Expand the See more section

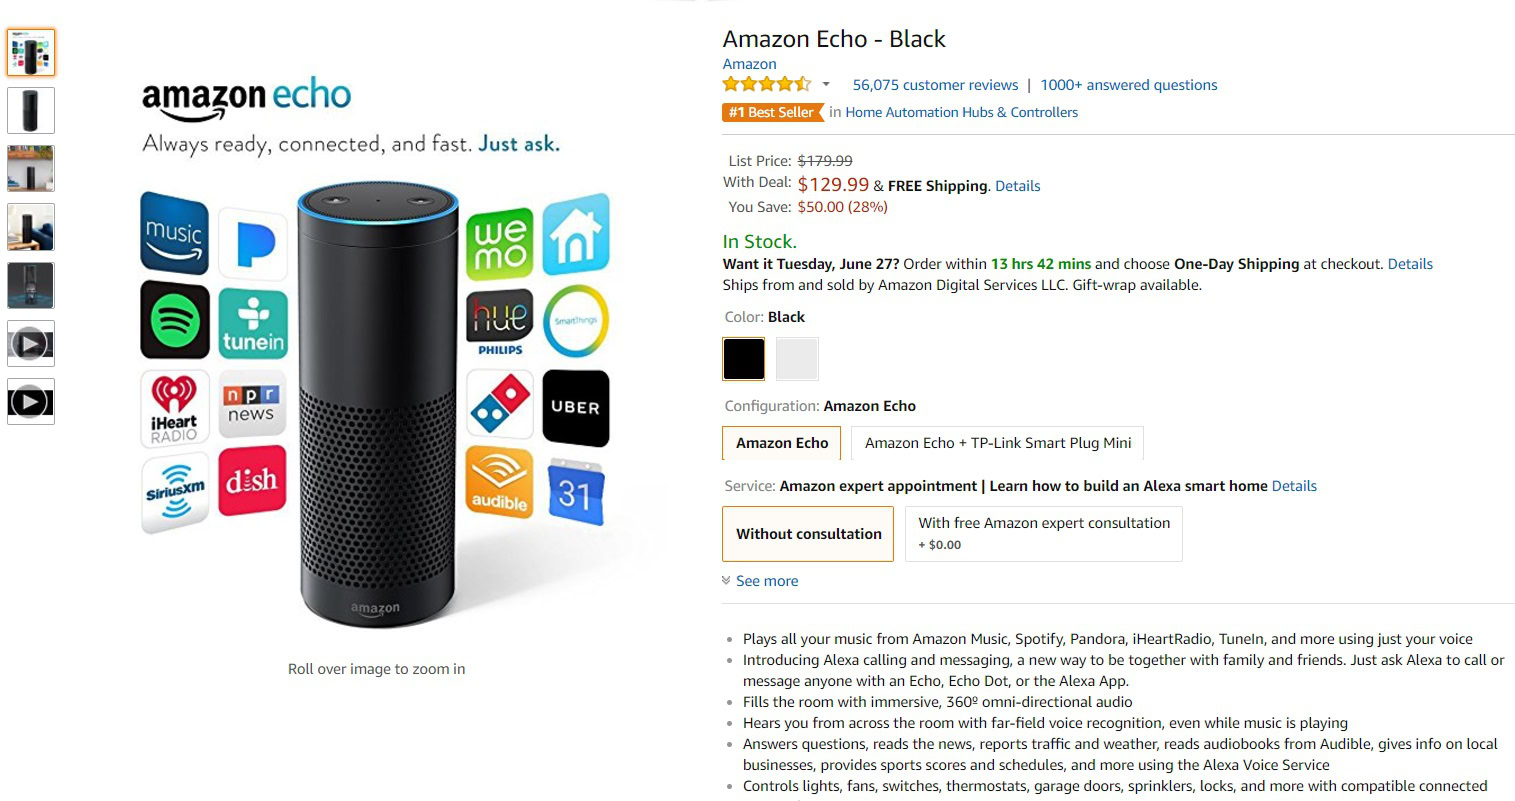click(766, 581)
